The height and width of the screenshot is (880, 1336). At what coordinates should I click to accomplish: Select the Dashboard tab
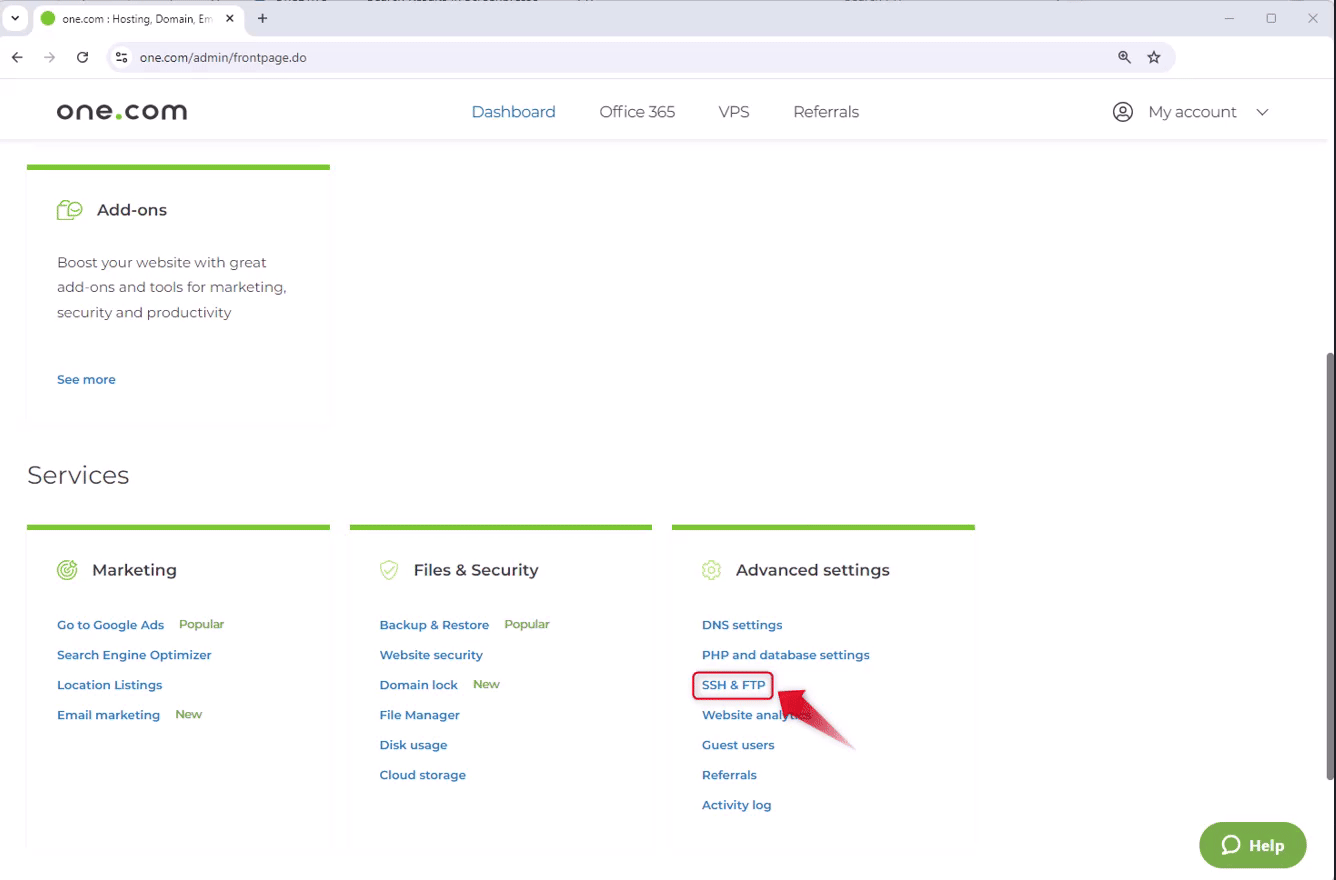[x=513, y=111]
